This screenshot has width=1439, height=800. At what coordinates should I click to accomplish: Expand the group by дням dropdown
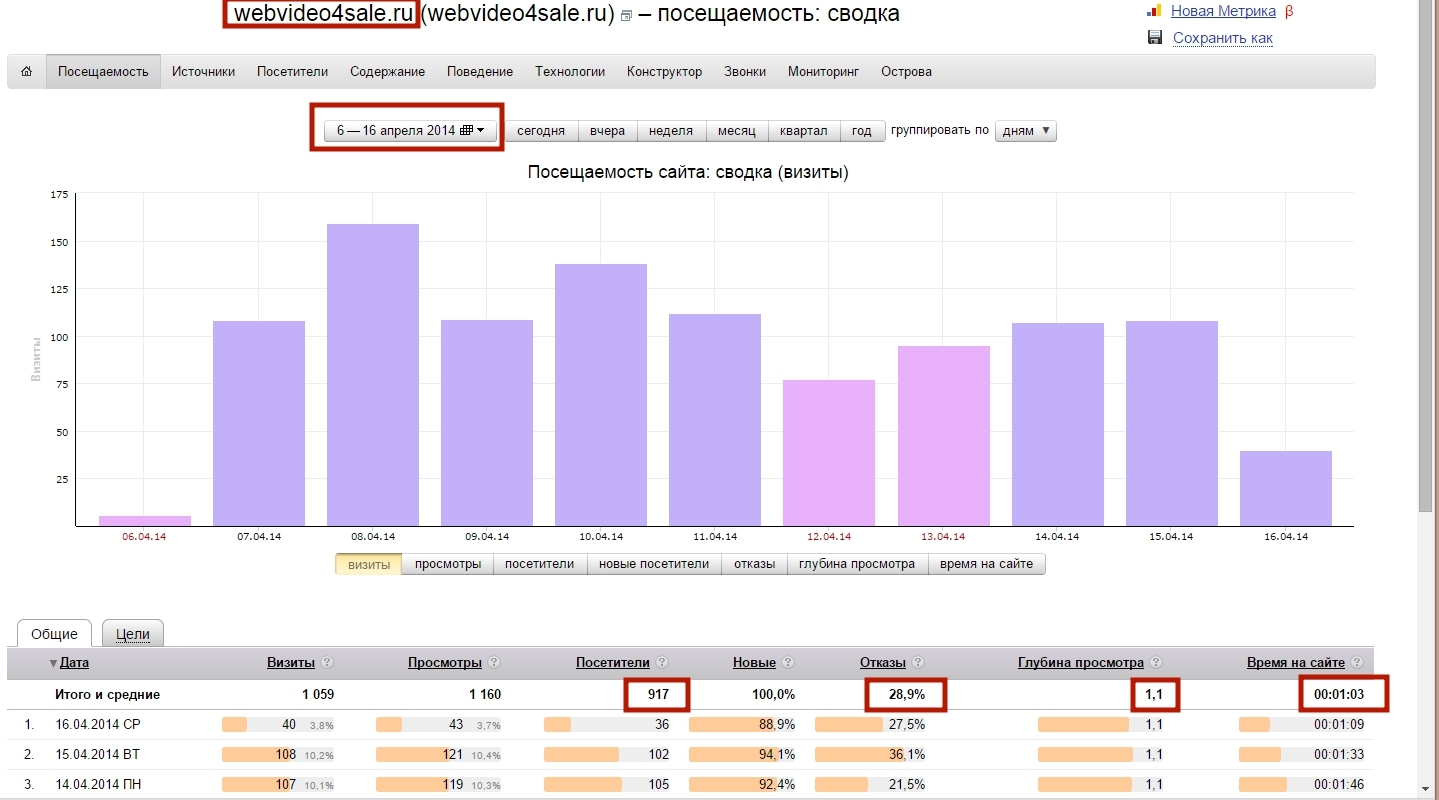[x=1025, y=131]
